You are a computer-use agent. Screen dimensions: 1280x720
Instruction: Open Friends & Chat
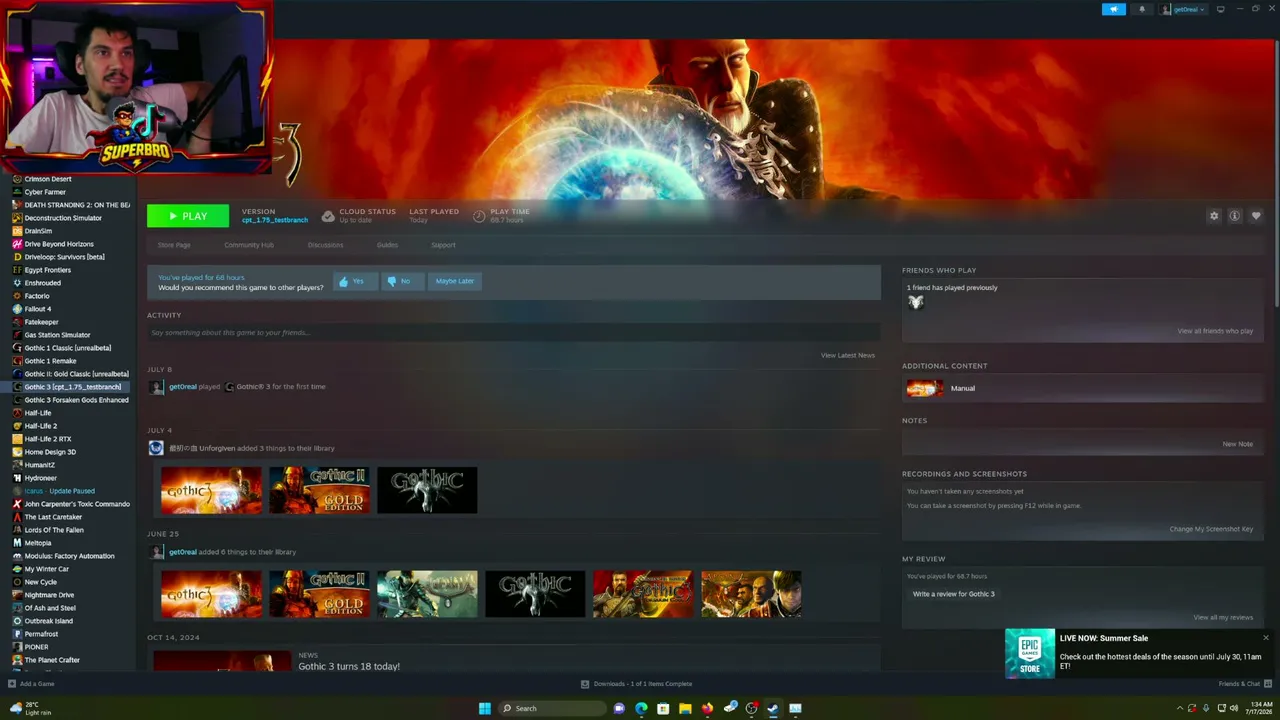[x=1243, y=684]
